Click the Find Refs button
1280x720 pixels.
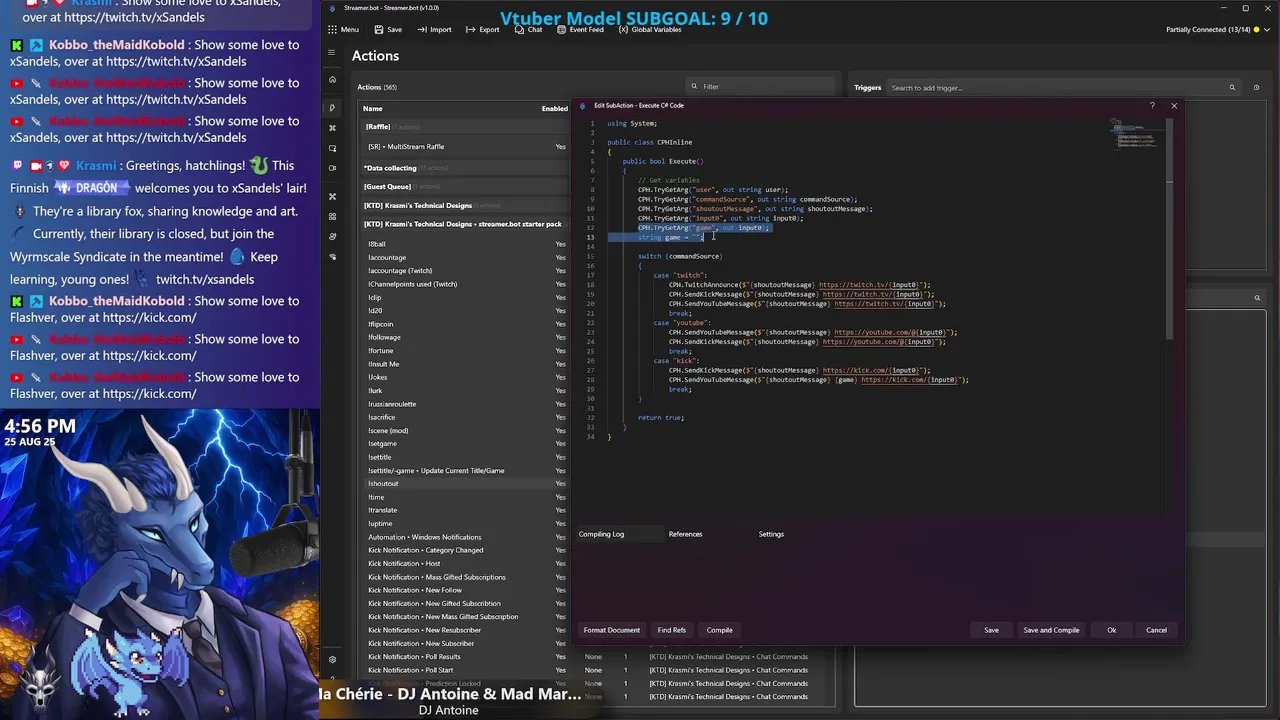[672, 630]
